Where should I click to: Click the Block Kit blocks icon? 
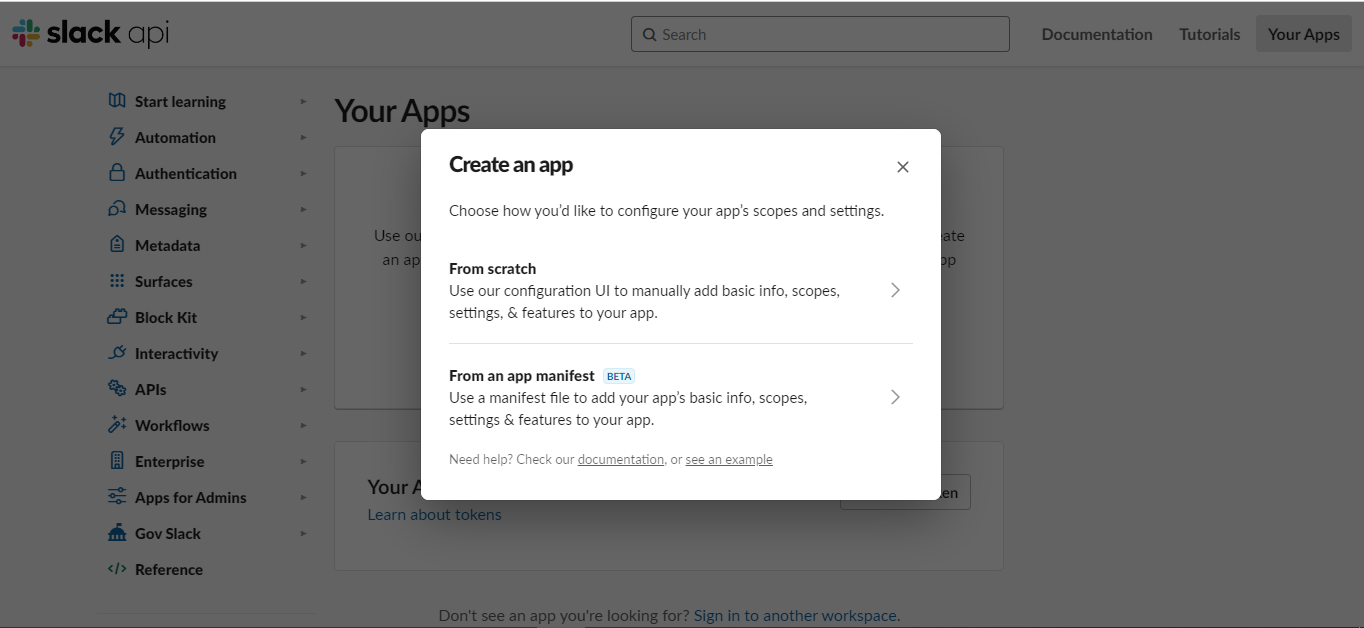click(x=117, y=317)
